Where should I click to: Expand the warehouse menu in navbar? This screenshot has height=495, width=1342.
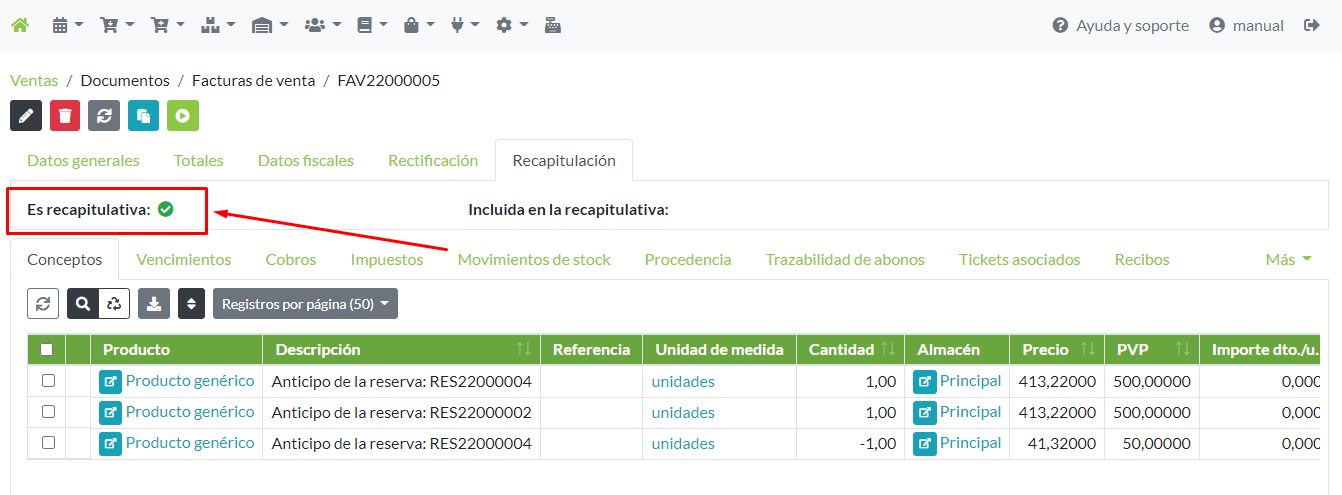(269, 25)
